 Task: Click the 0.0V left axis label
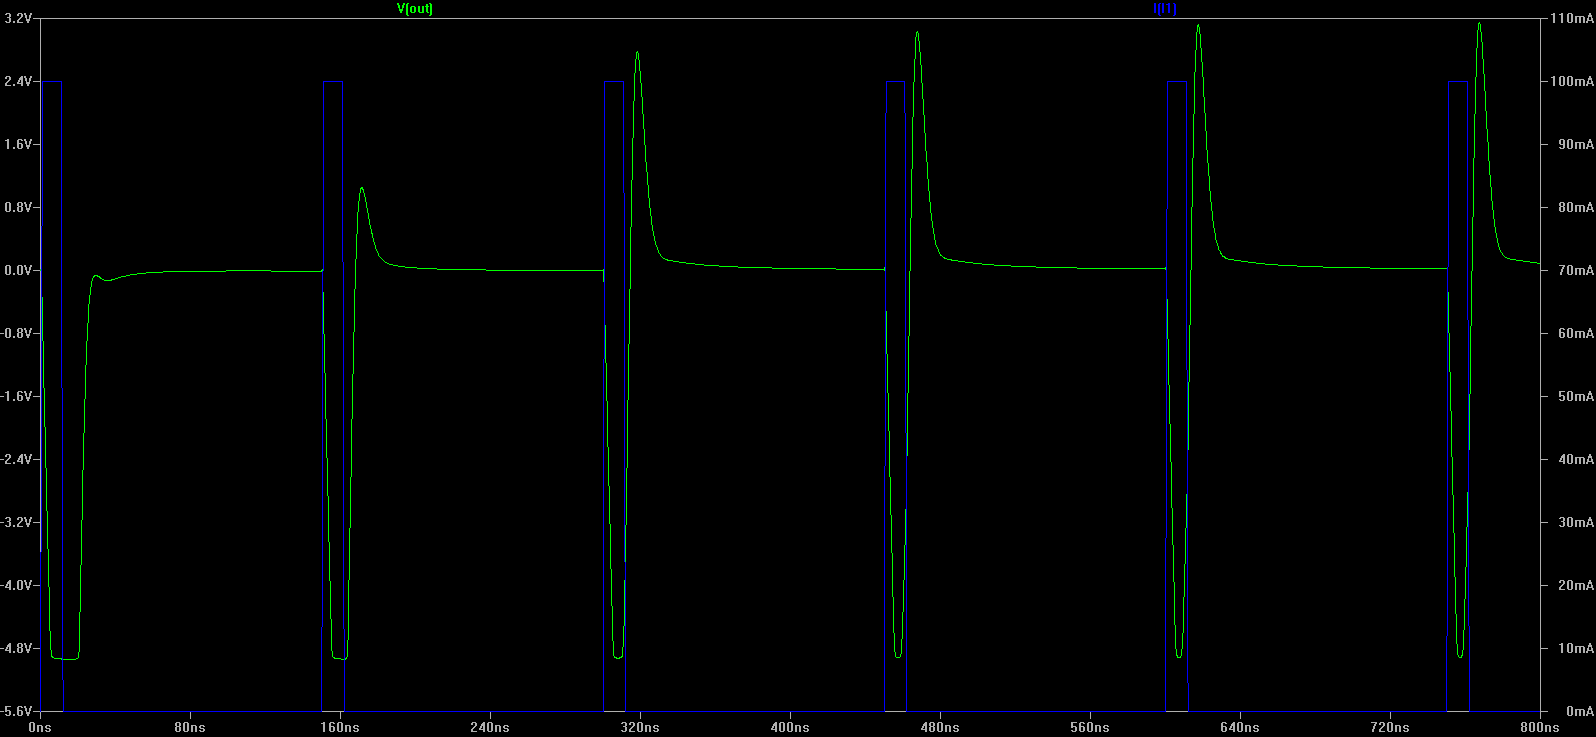click(x=18, y=270)
